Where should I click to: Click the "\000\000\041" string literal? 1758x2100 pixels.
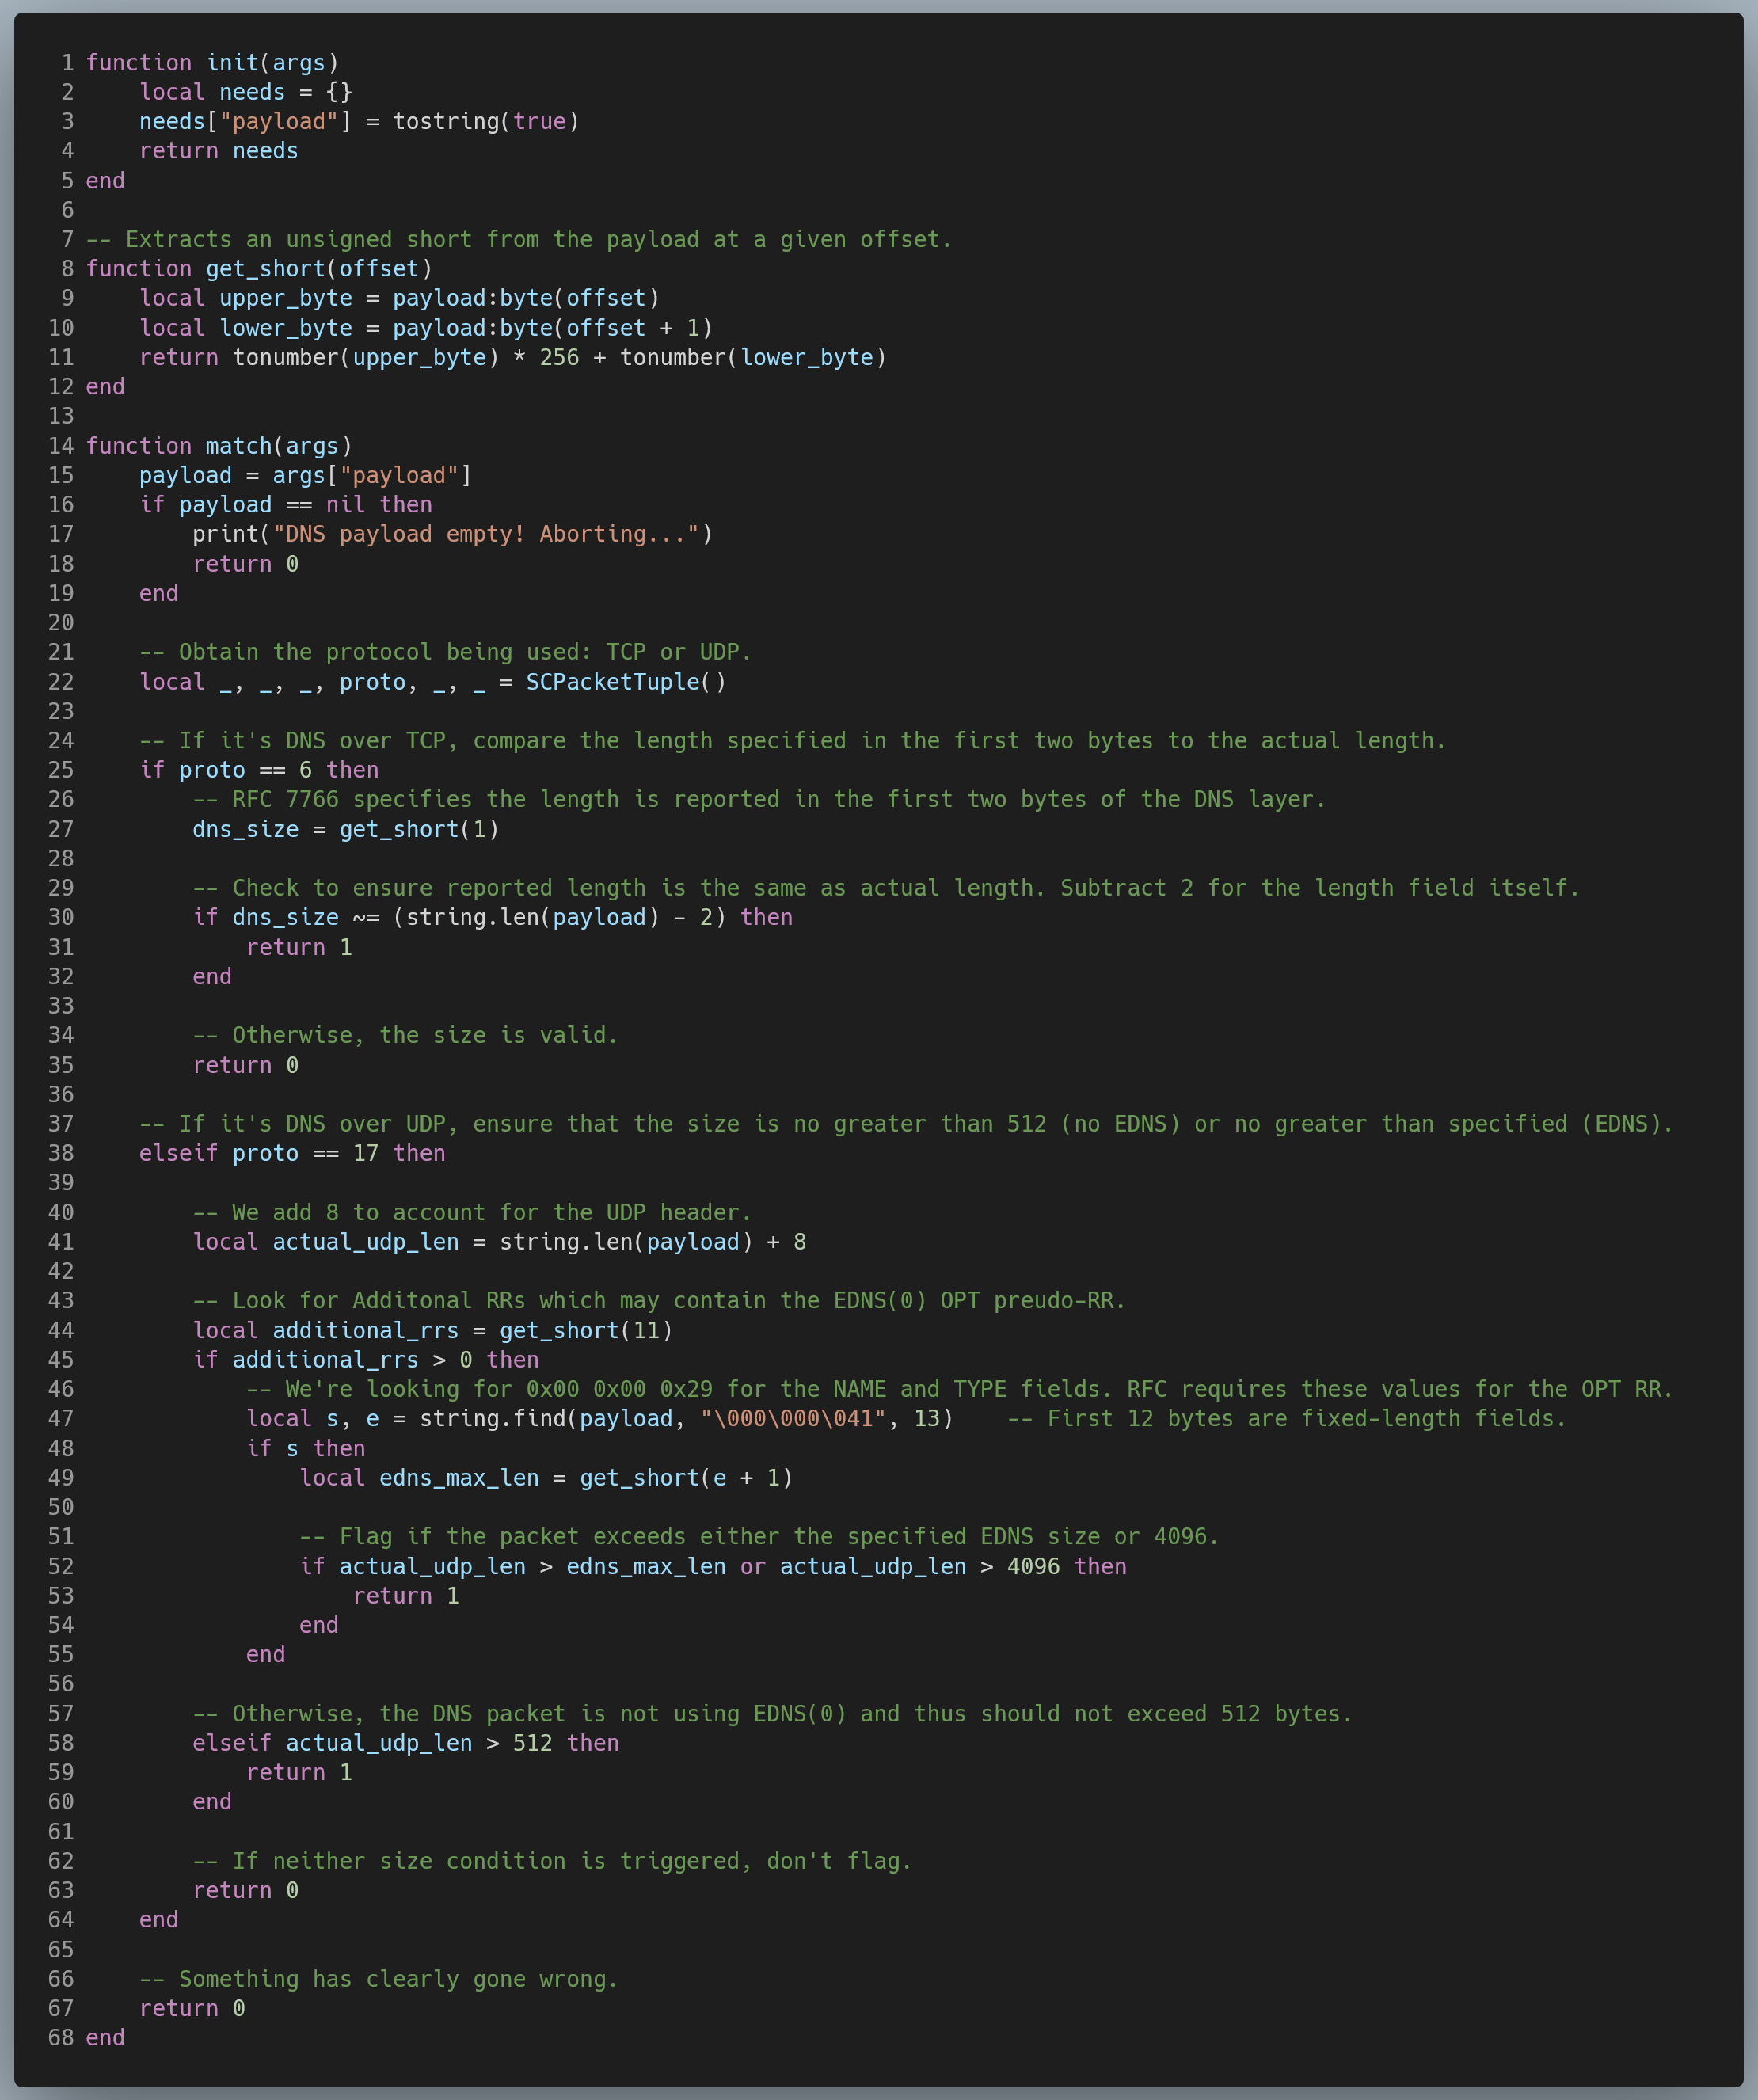793,1418
